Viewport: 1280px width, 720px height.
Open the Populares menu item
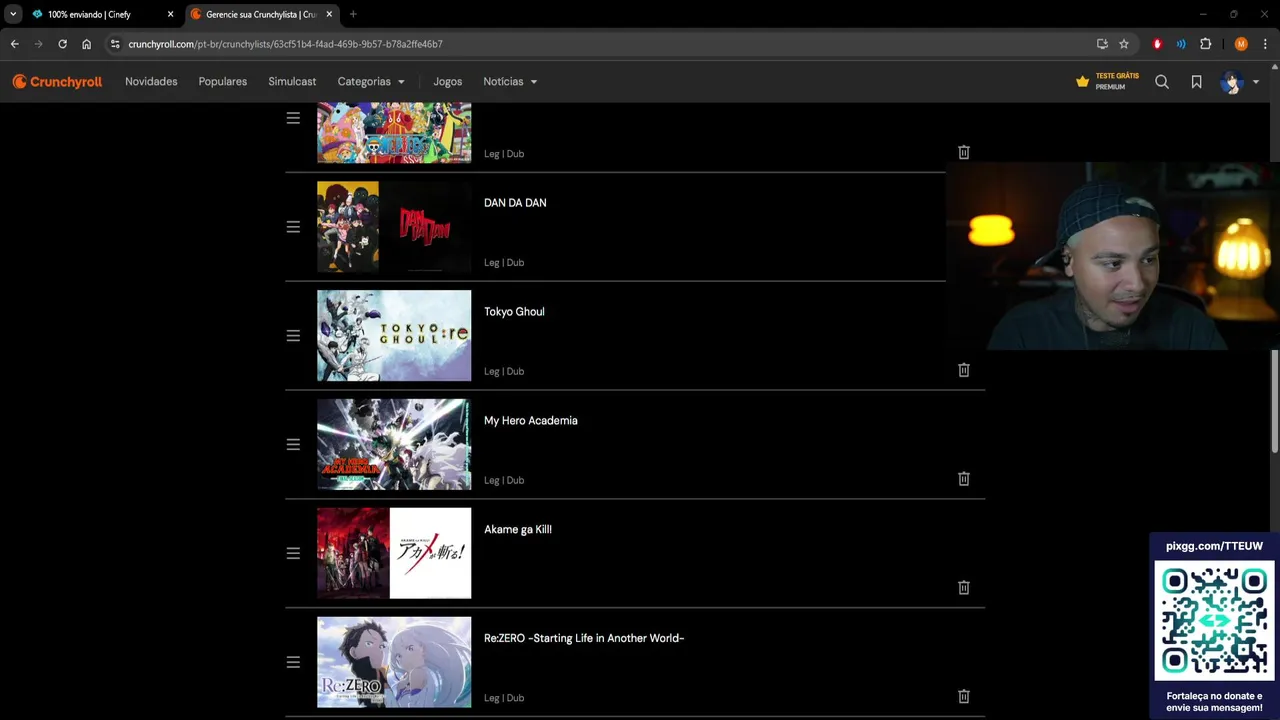click(x=223, y=82)
